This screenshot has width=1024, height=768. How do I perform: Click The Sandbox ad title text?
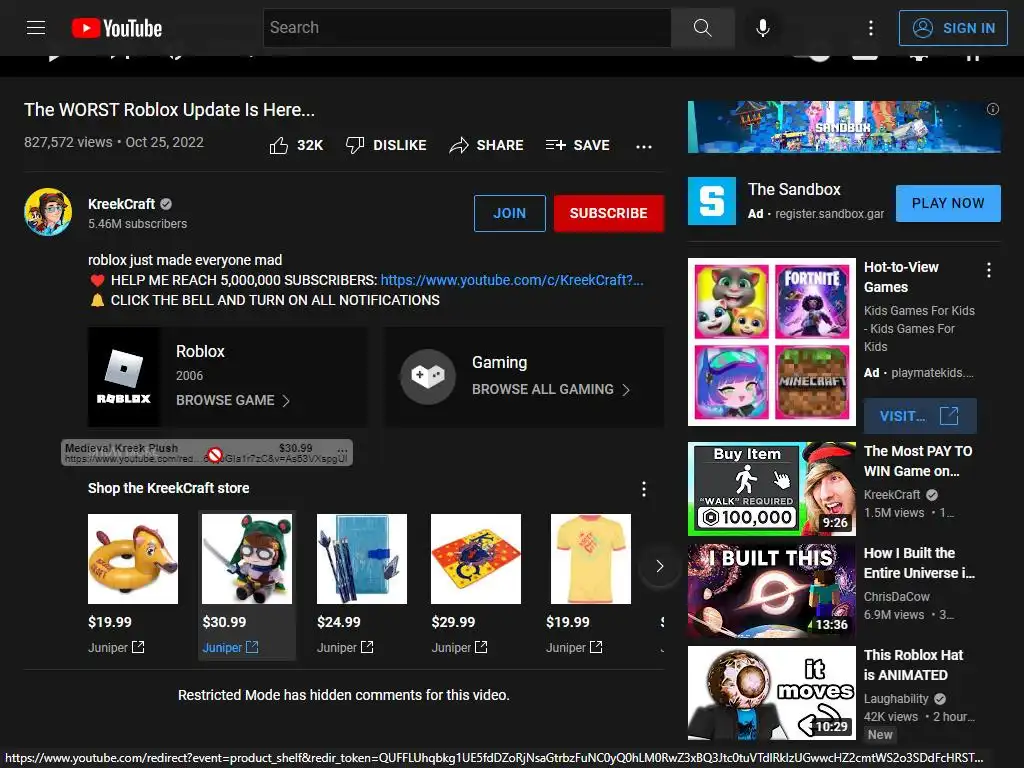pyautogui.click(x=794, y=189)
